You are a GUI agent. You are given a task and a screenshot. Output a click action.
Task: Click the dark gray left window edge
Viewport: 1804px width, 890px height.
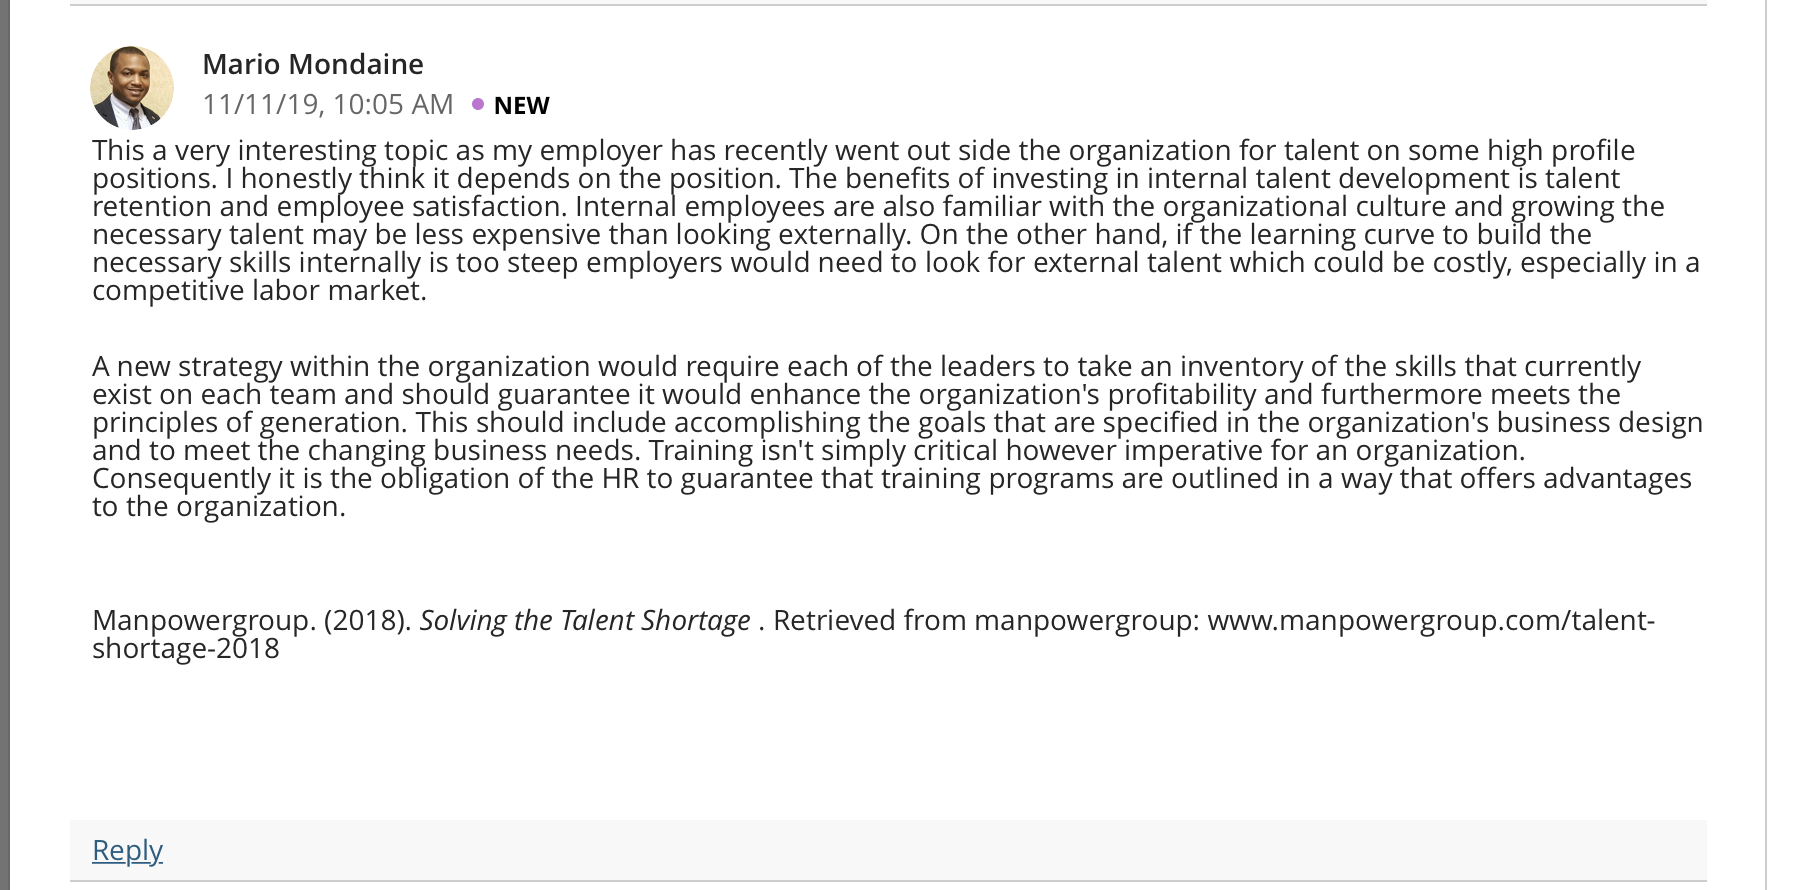click(x=5, y=445)
